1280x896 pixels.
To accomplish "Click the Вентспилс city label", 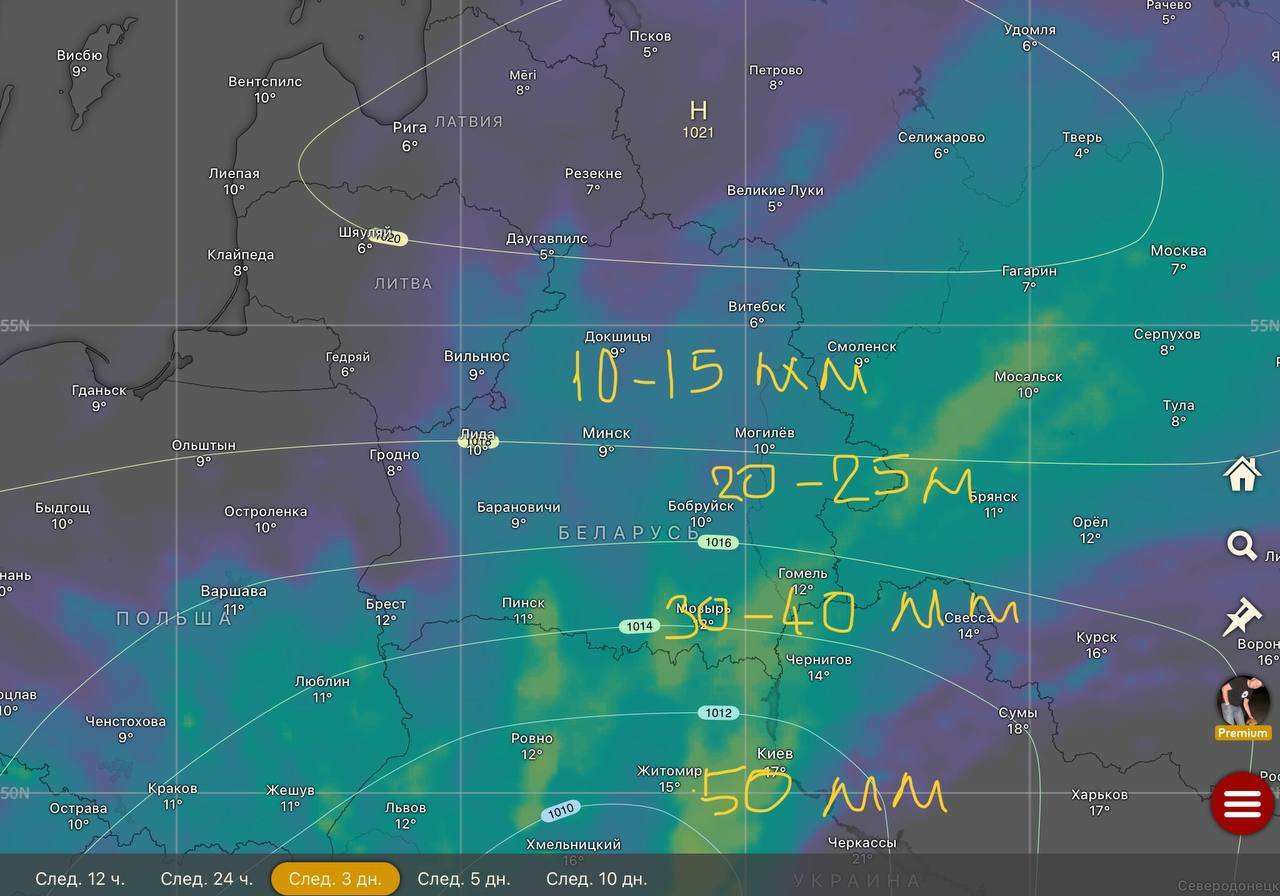I will [265, 81].
